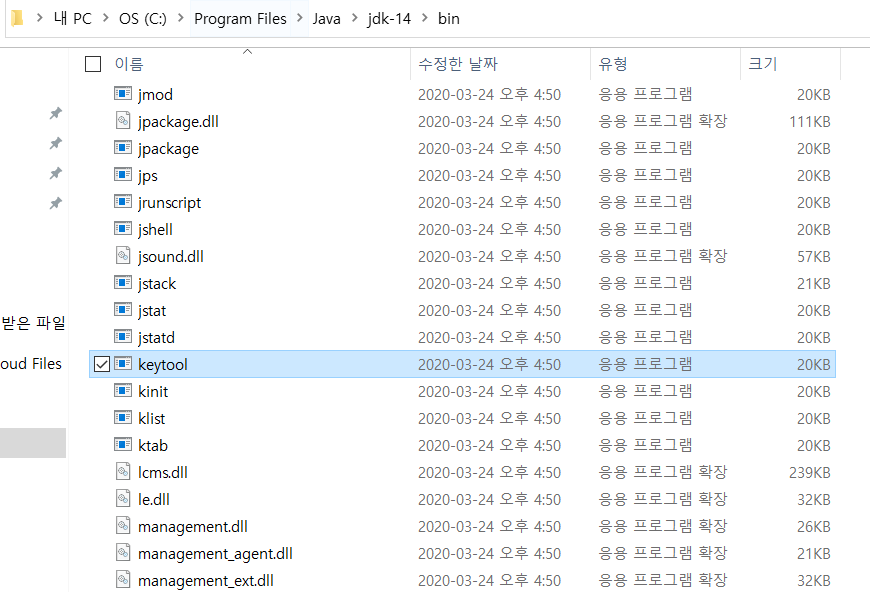Click the 26KB size of management.dll
The height and width of the screenshot is (592, 870).
pos(813,526)
